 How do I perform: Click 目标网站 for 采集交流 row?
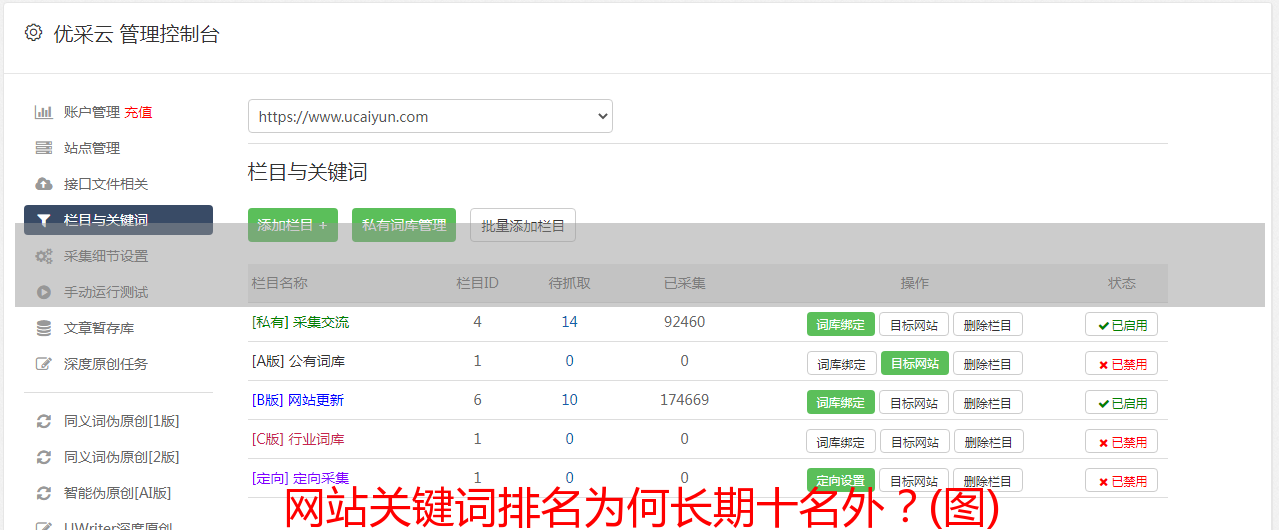click(x=914, y=324)
